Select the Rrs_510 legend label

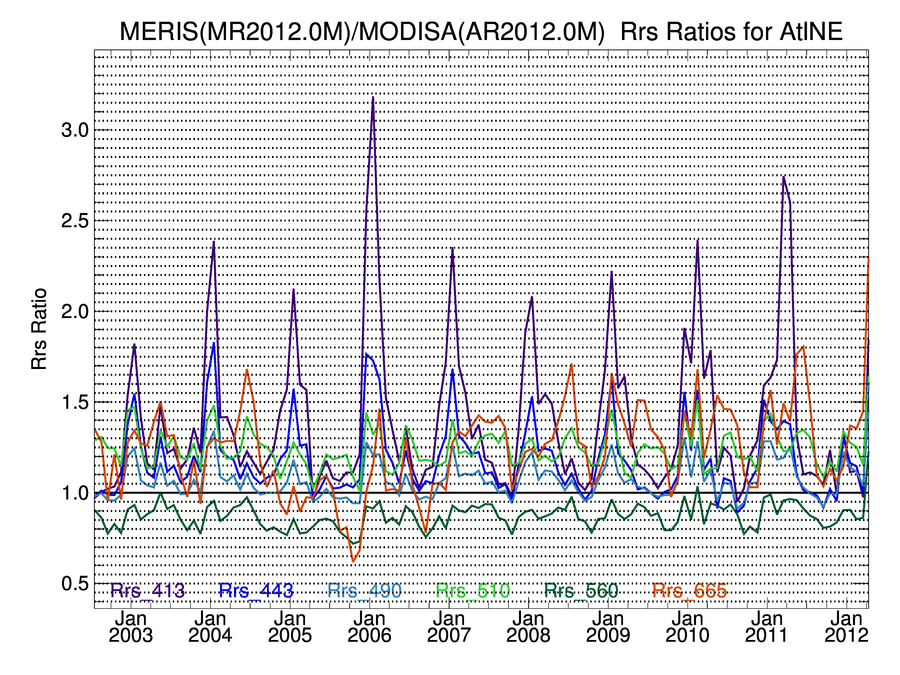pos(473,590)
